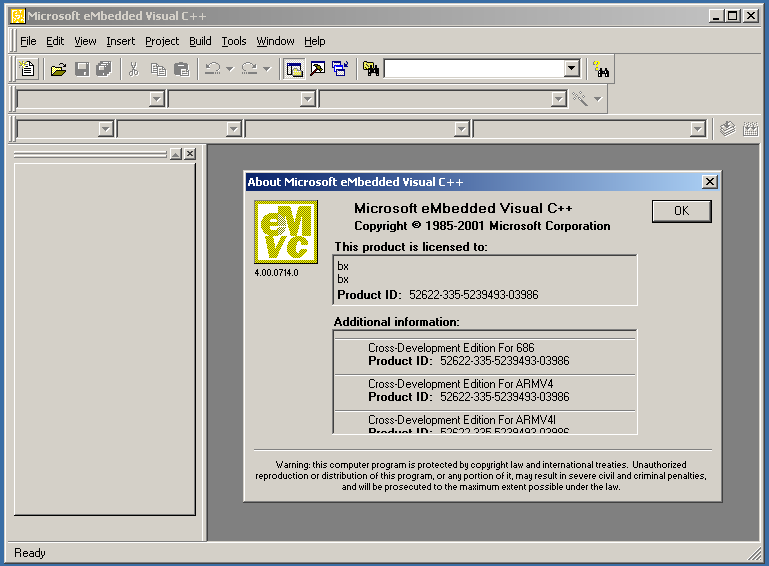This screenshot has width=769, height=566.
Task: Expand the docked workspace panel with the up-arrow button
Action: coord(176,154)
